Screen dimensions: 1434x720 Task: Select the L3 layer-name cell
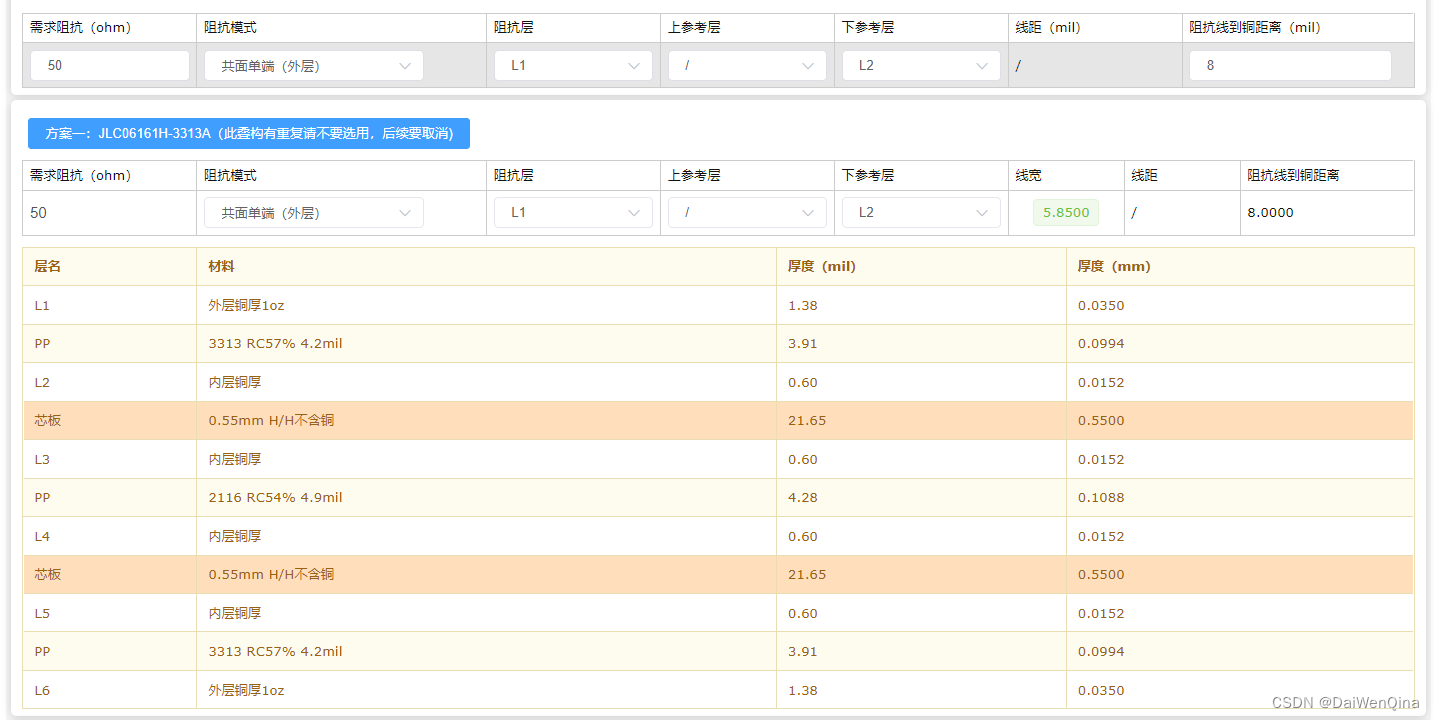pos(110,459)
